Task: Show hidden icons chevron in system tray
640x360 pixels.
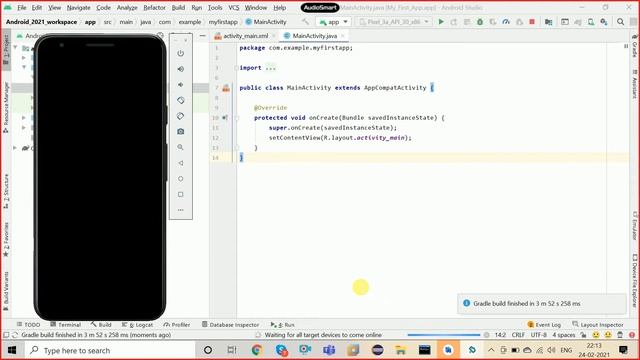Action: (x=491, y=350)
